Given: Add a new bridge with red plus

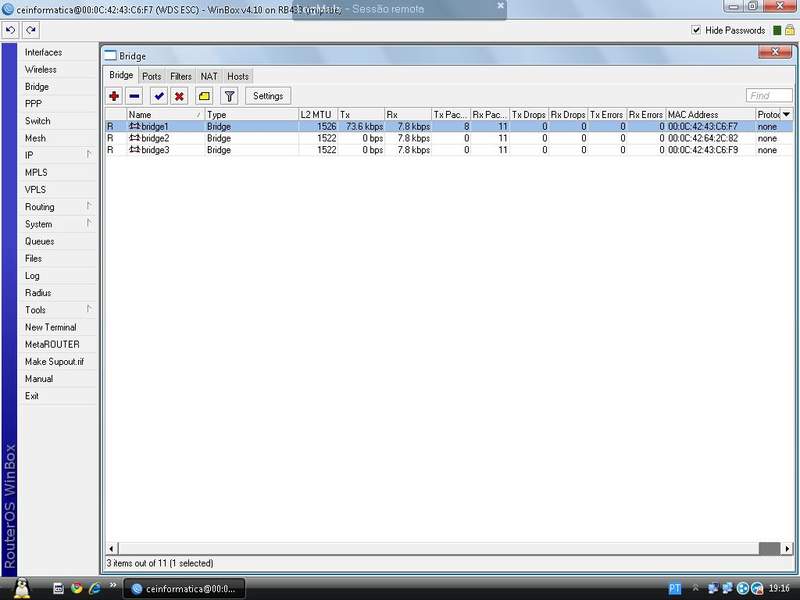Looking at the screenshot, I should 114,96.
